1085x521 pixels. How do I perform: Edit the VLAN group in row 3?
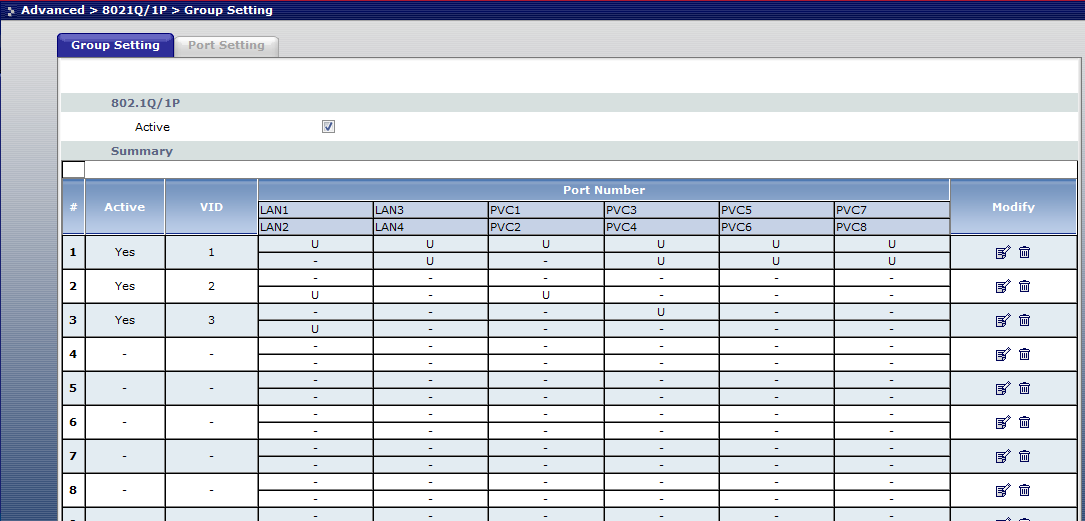[1003, 320]
